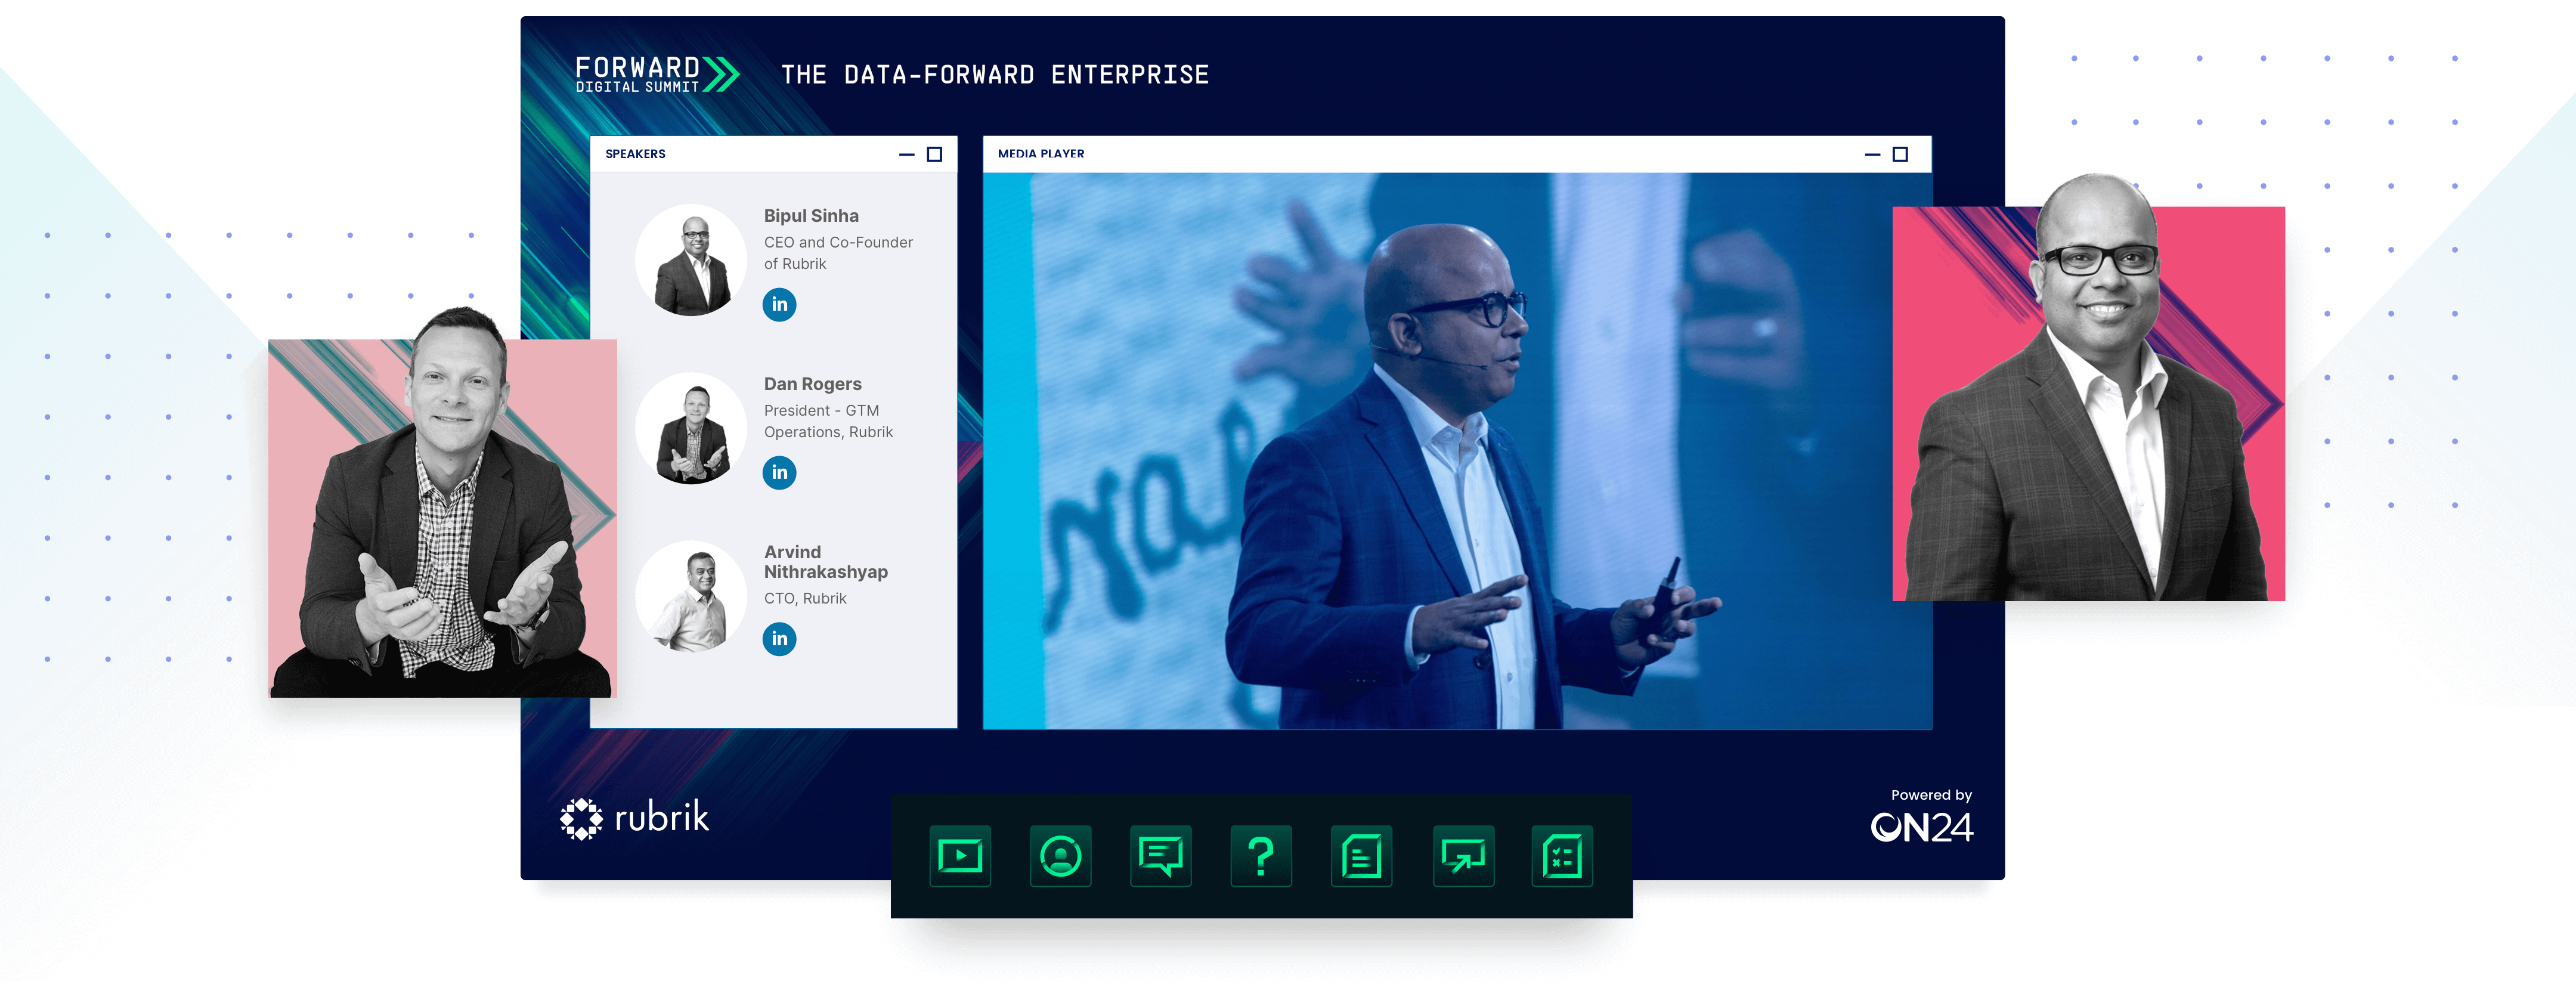Click the Rubrik logo
The image size is (2576, 984).
coord(634,818)
